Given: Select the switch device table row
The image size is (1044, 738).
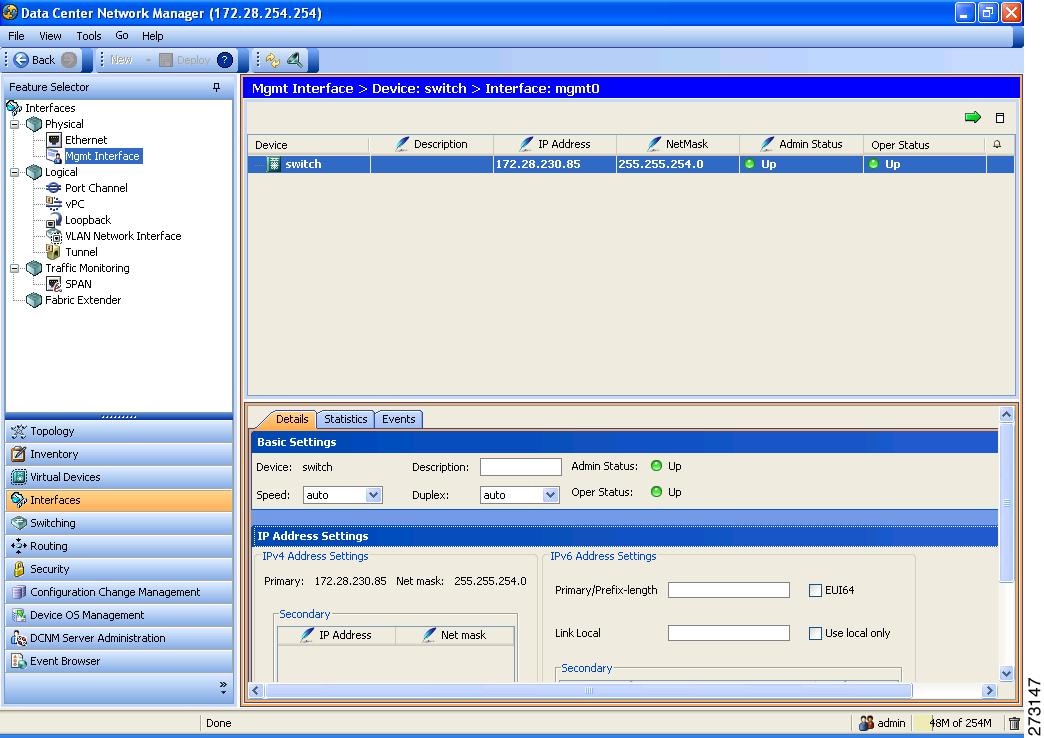Looking at the screenshot, I should coord(631,164).
